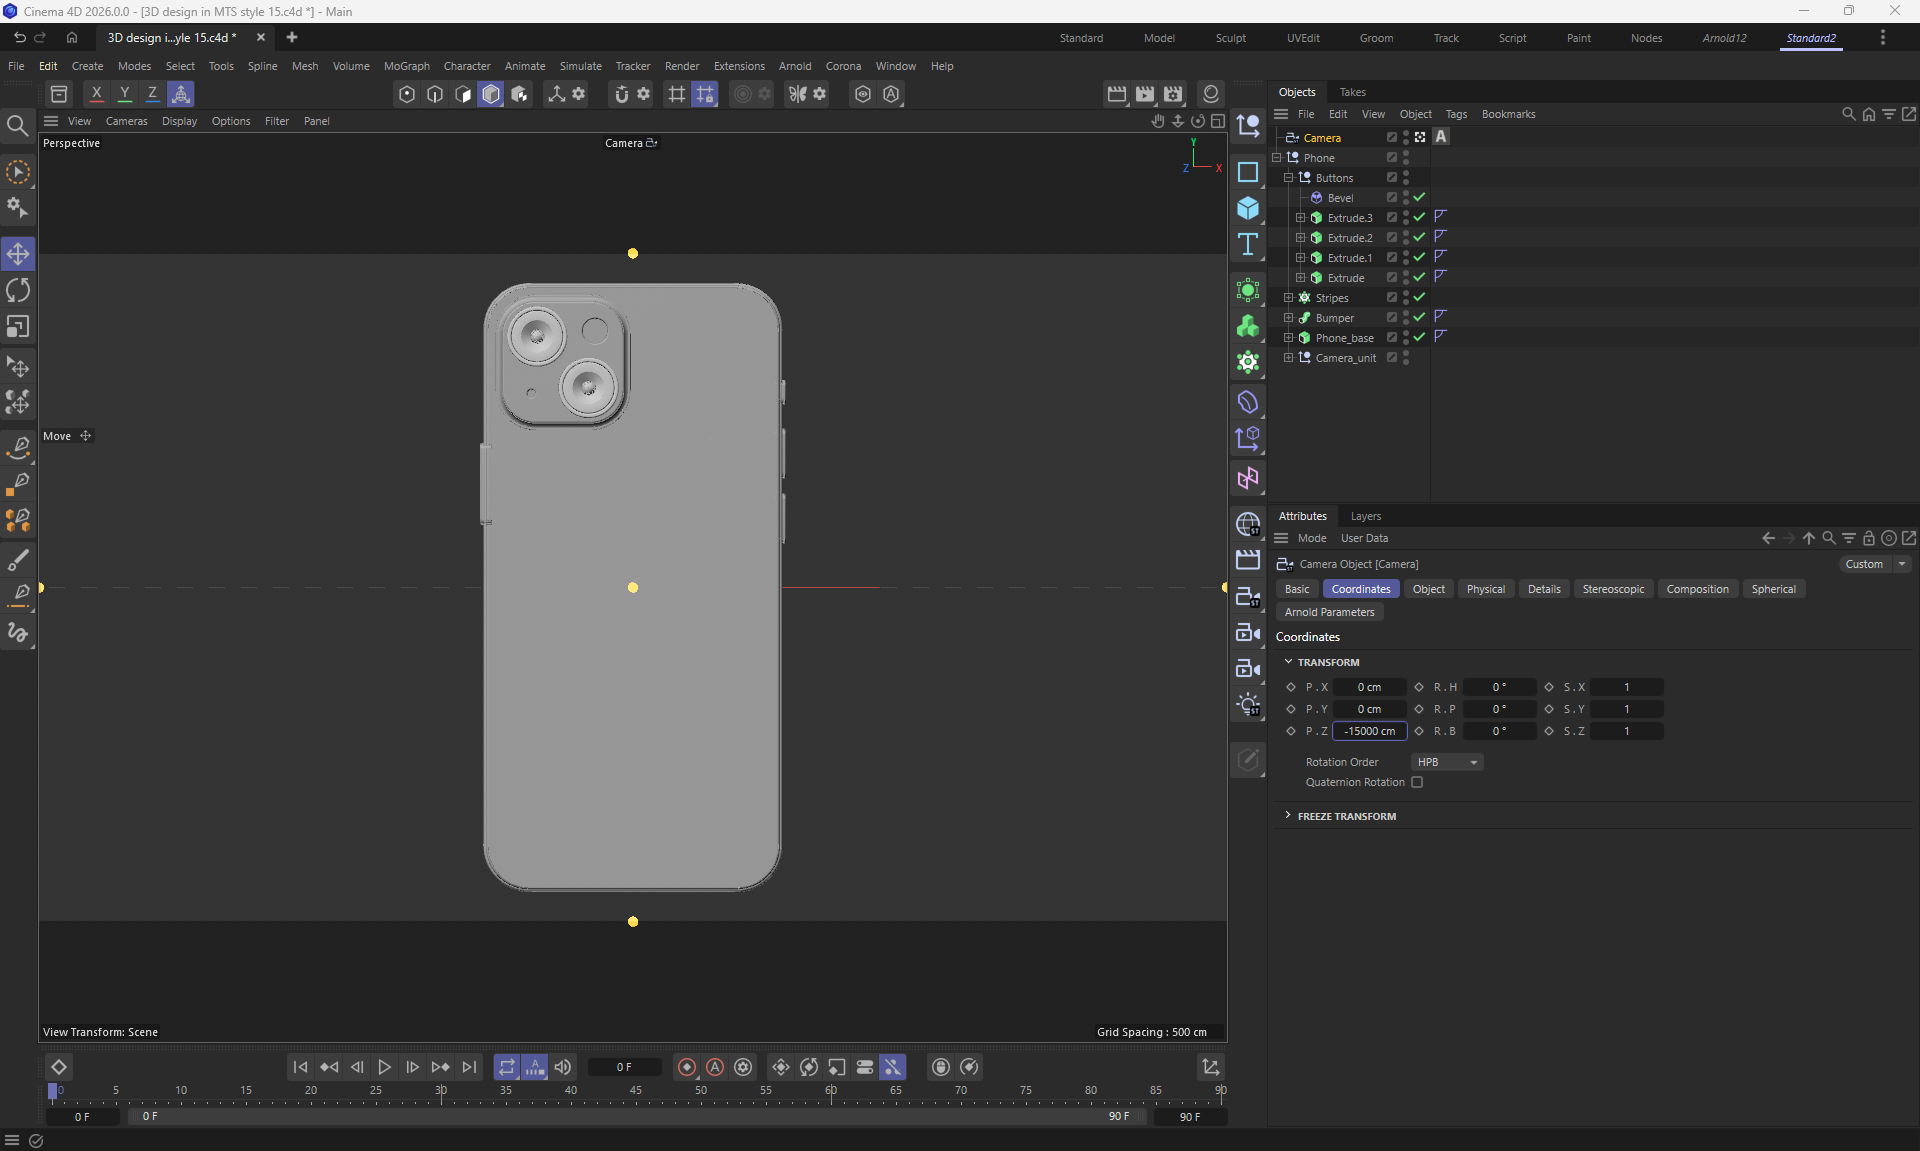Click the Record Active Objects button

point(687,1067)
